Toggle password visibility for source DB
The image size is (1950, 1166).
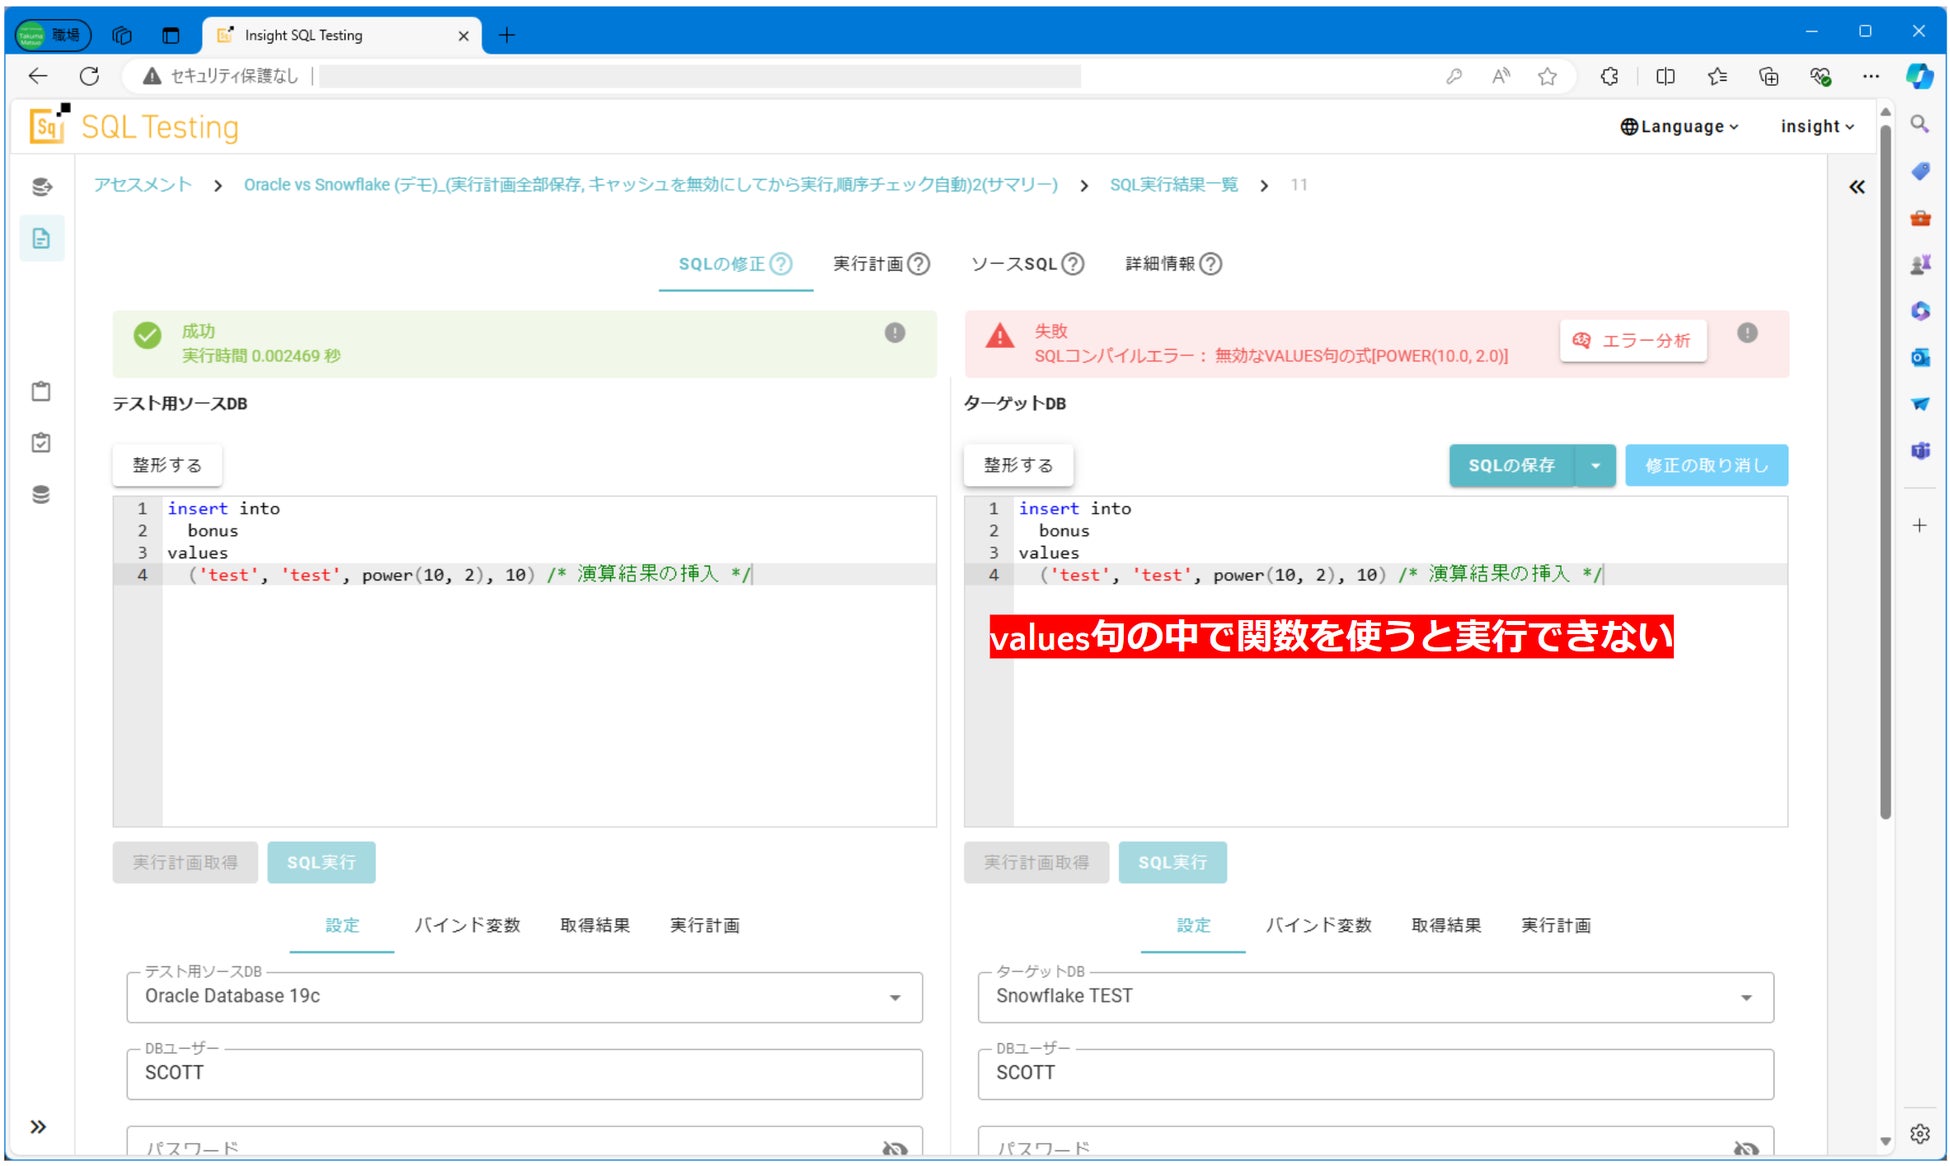[894, 1148]
